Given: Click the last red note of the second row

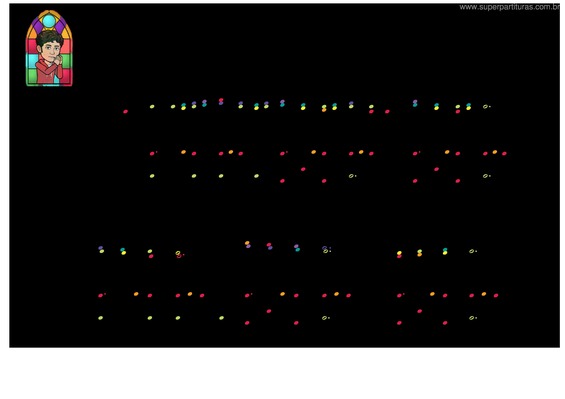Looking at the screenshot, I should click(x=504, y=154).
